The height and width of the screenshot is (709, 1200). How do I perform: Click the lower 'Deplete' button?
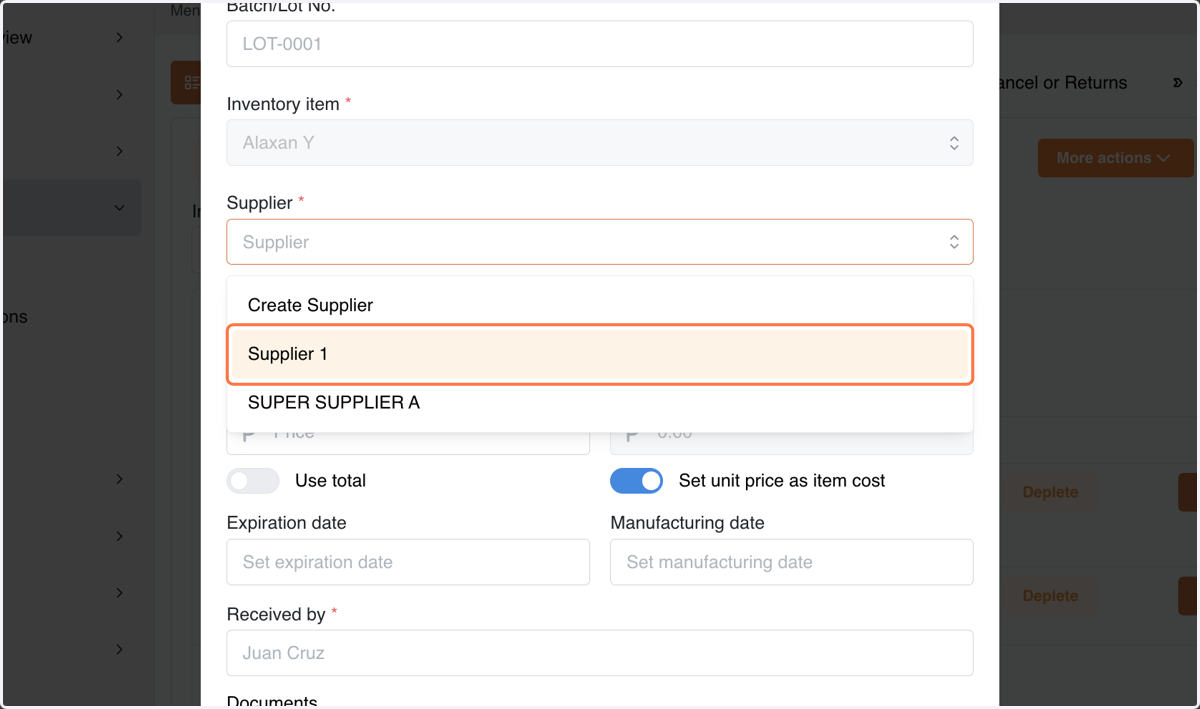[1050, 596]
